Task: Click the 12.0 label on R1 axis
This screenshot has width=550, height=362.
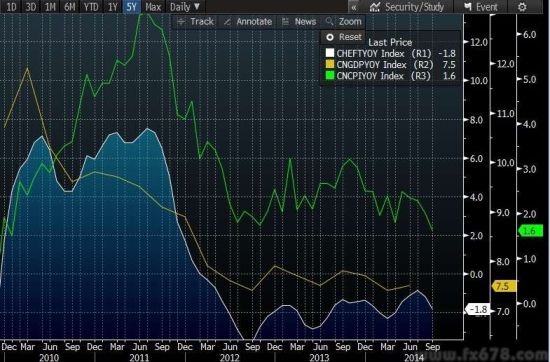Action: coord(478,42)
